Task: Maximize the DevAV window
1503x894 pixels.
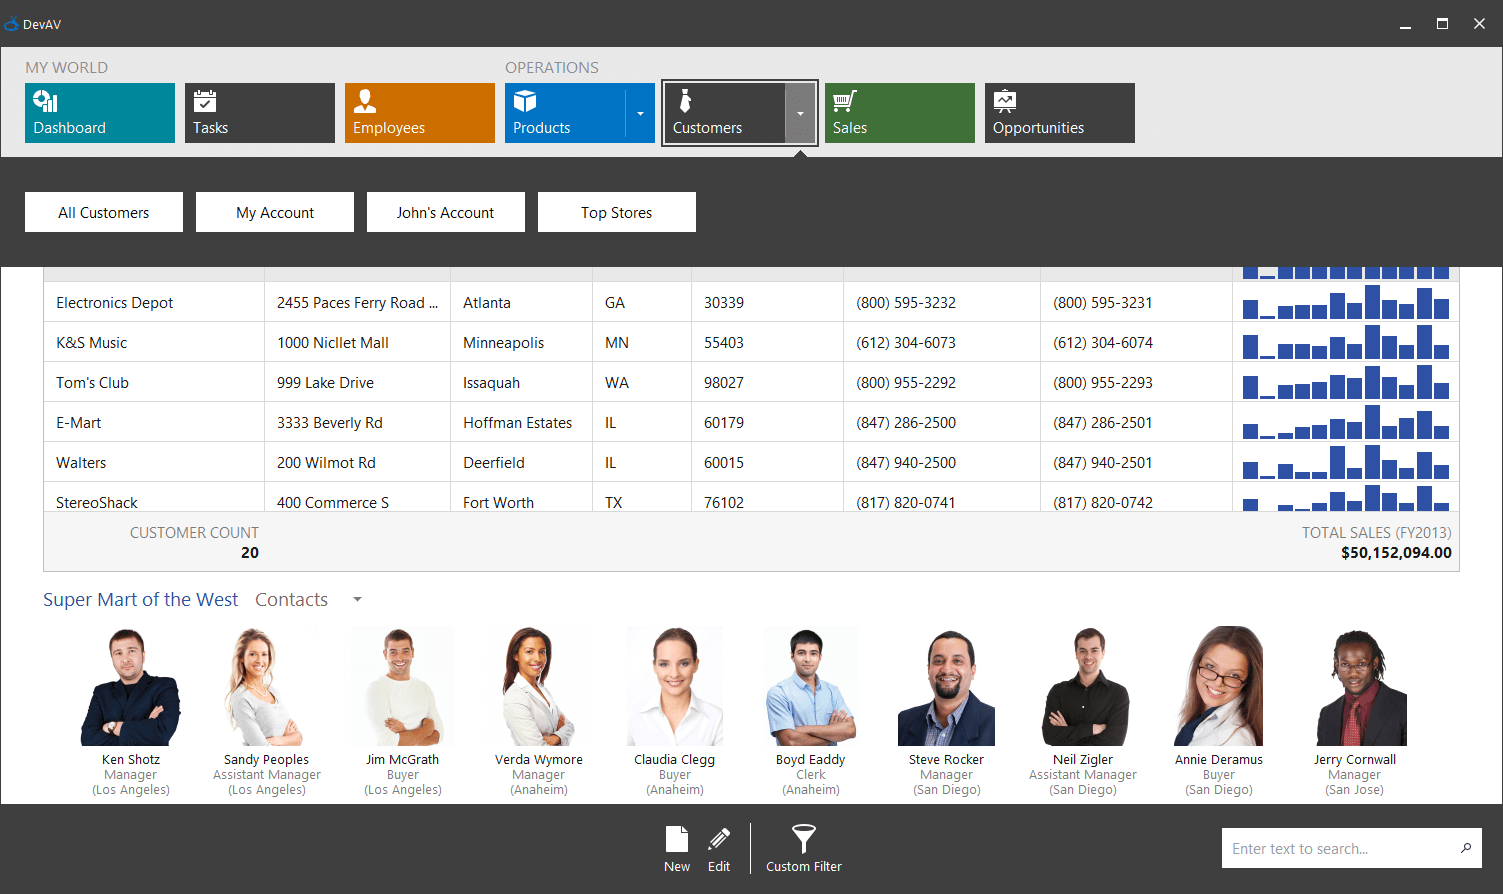Action: coord(1442,23)
